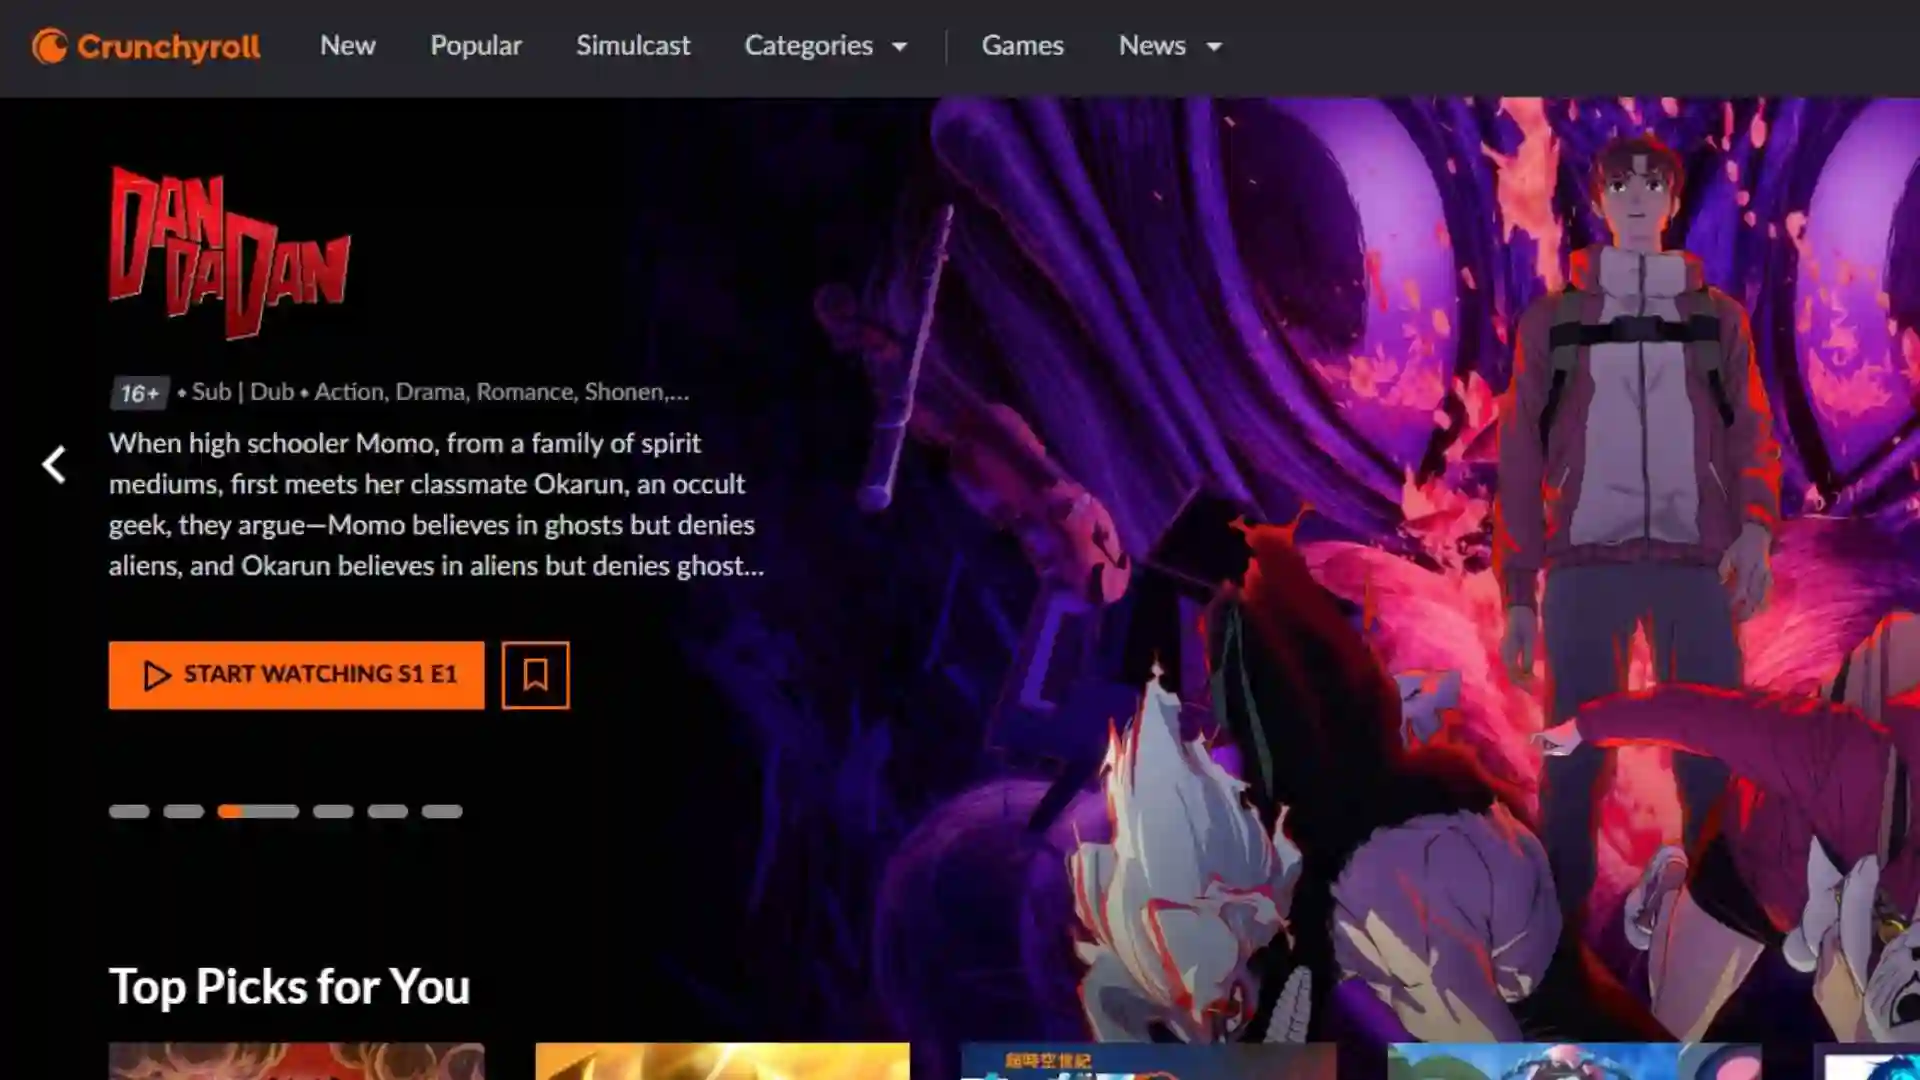
Task: Open third Top Picks thumbnail with Chinese title
Action: pos(1148,1061)
